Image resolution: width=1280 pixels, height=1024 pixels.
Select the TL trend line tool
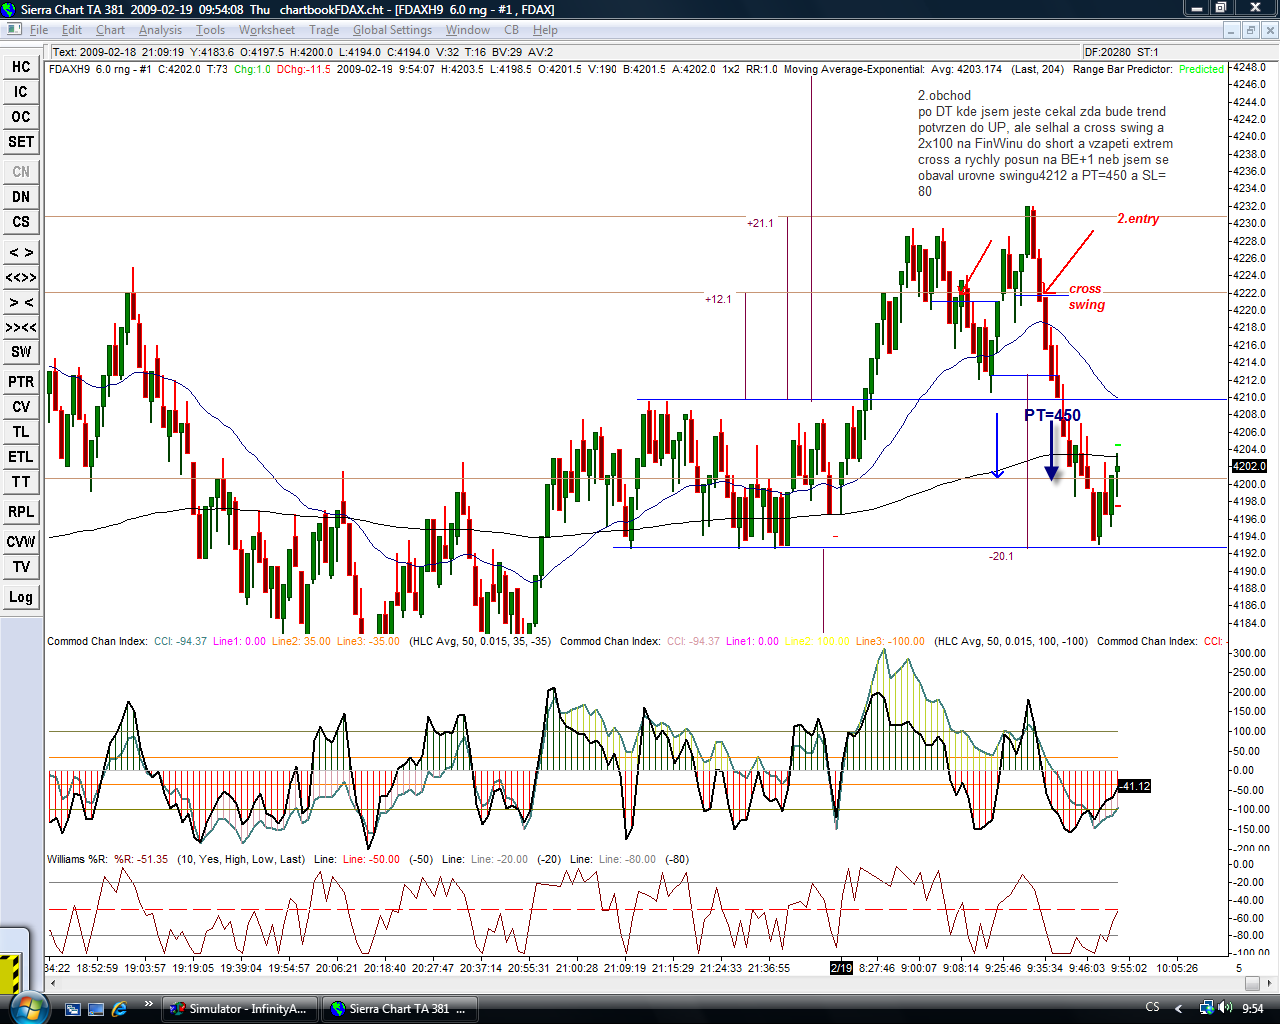(x=21, y=432)
